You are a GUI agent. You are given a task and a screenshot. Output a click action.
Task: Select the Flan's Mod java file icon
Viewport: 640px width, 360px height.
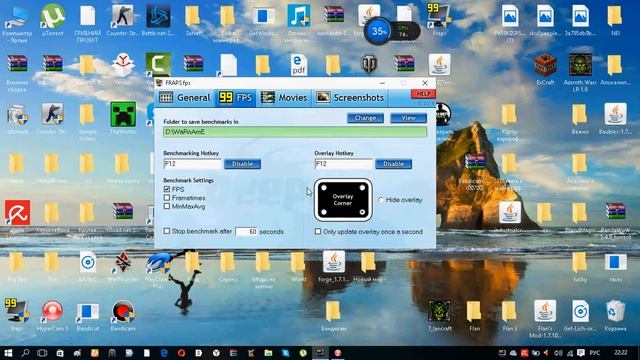coord(545,318)
